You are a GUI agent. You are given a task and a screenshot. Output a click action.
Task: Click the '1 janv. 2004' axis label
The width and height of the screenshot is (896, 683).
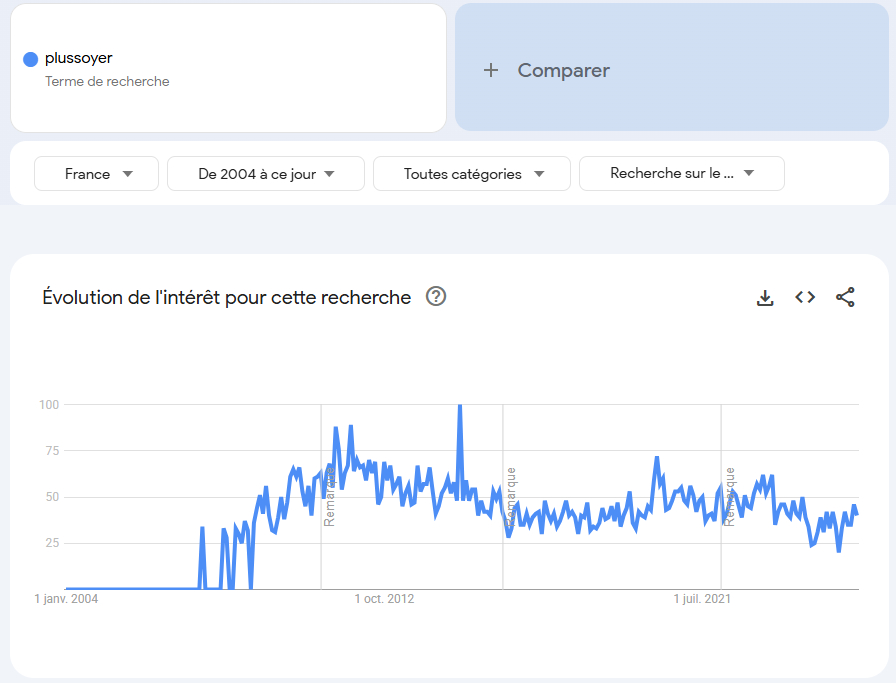[x=67, y=599]
